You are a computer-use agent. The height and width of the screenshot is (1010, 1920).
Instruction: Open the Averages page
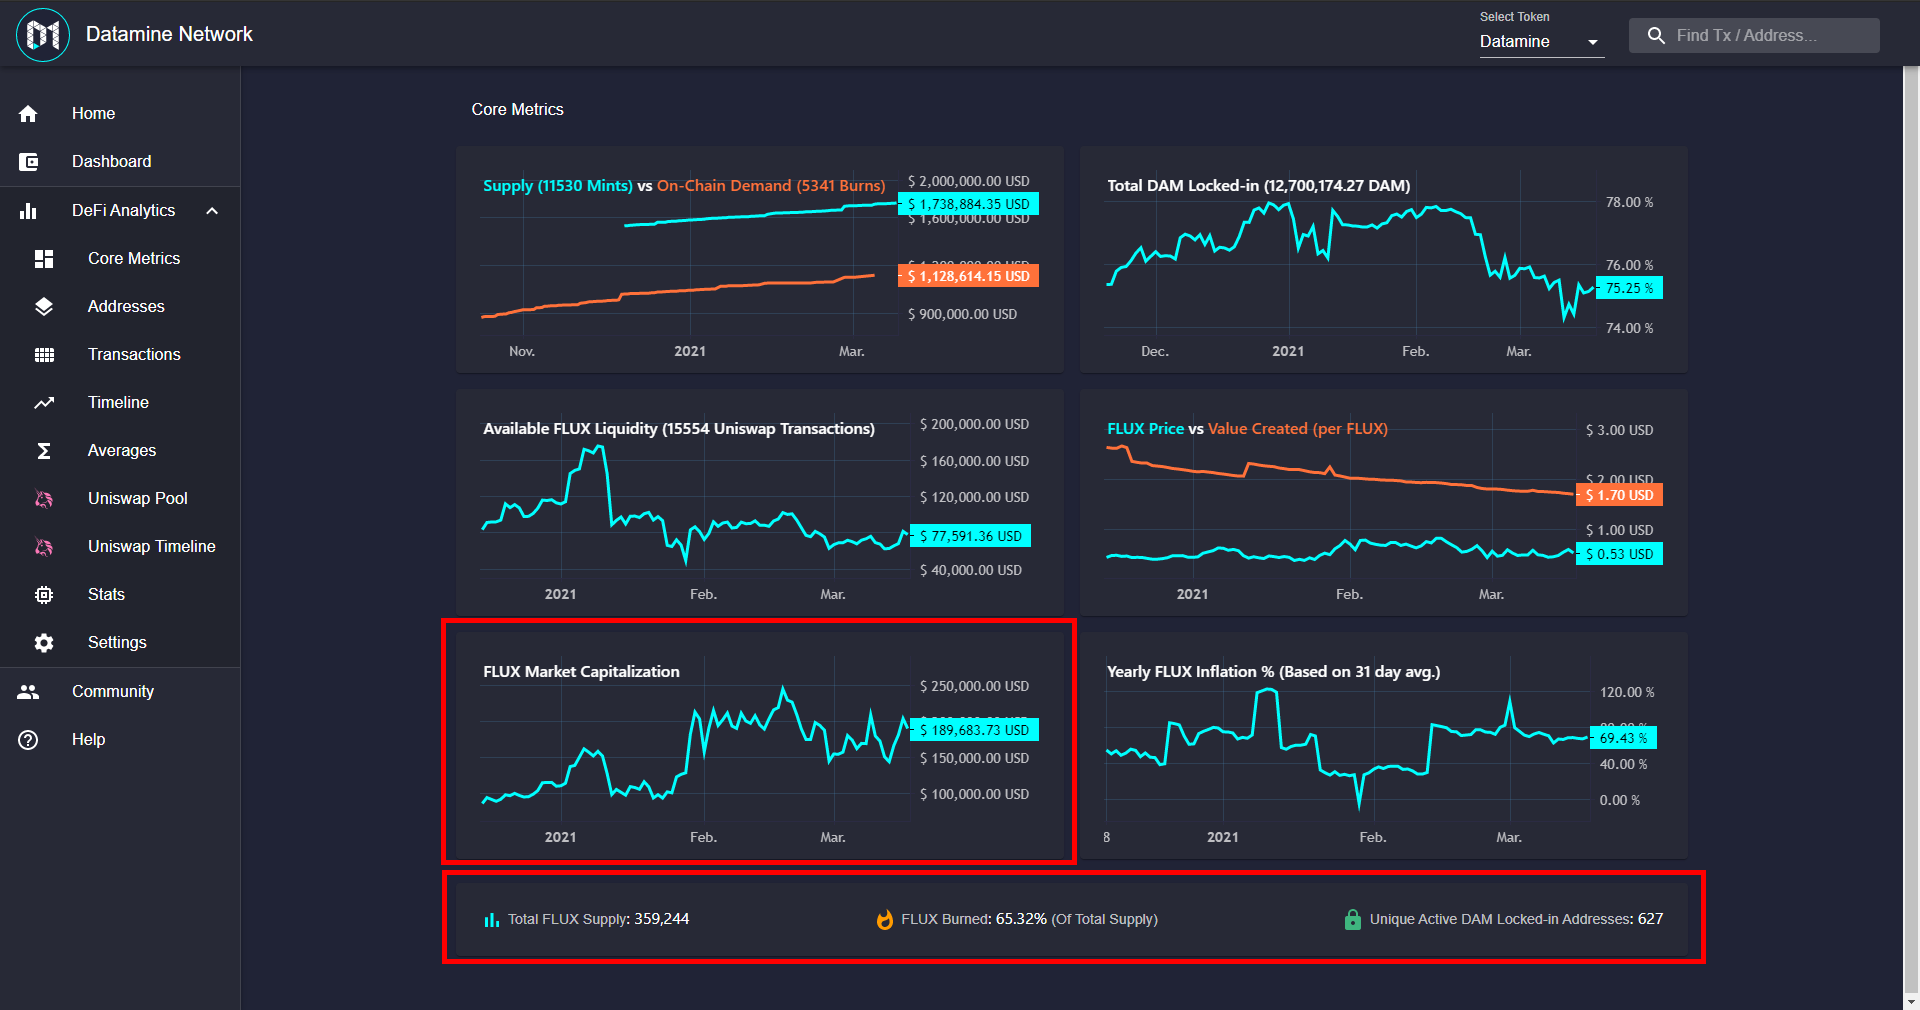tap(122, 451)
